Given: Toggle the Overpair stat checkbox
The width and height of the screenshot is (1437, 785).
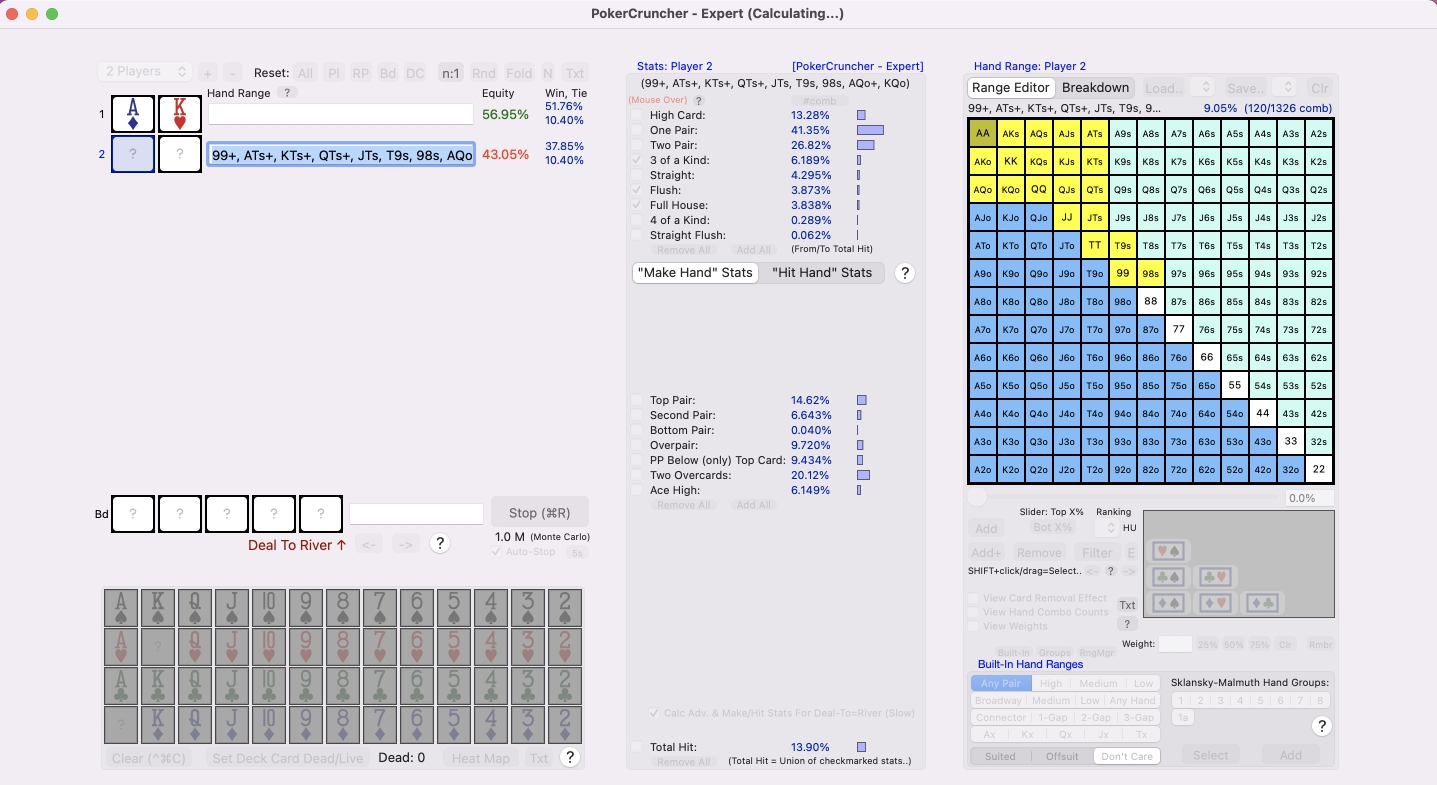Looking at the screenshot, I should pos(637,445).
